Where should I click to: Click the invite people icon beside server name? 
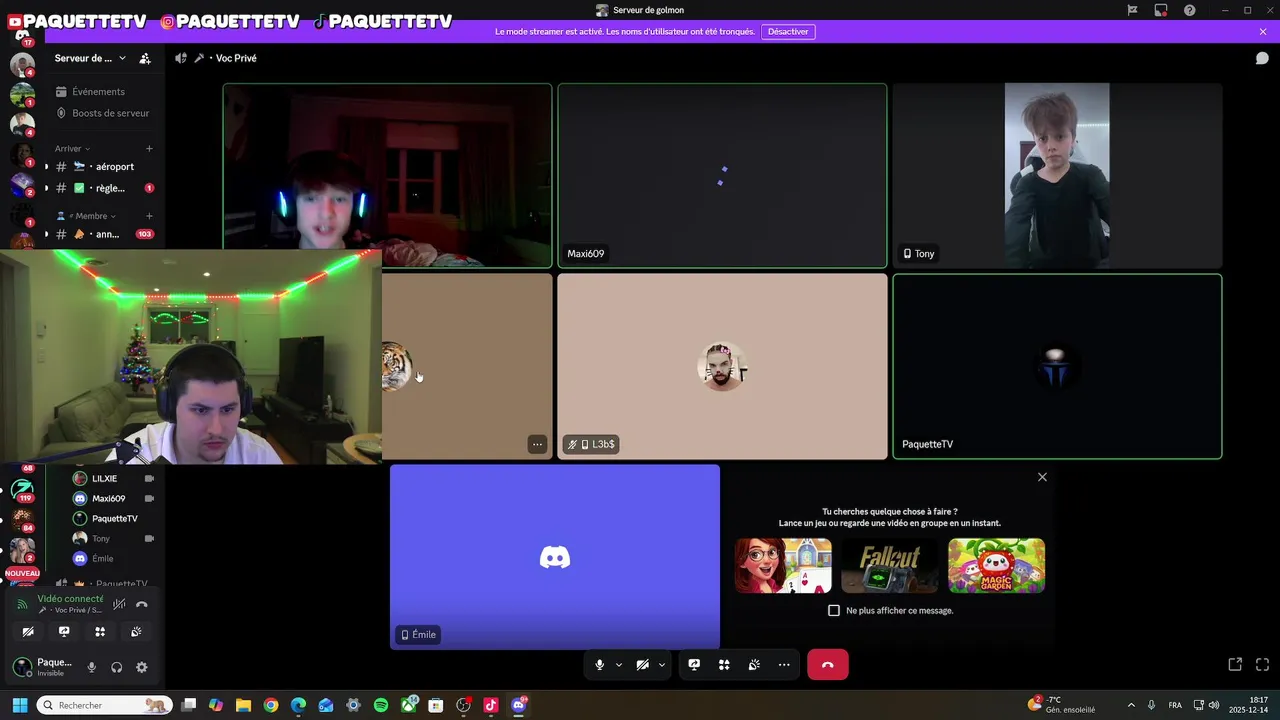click(145, 58)
